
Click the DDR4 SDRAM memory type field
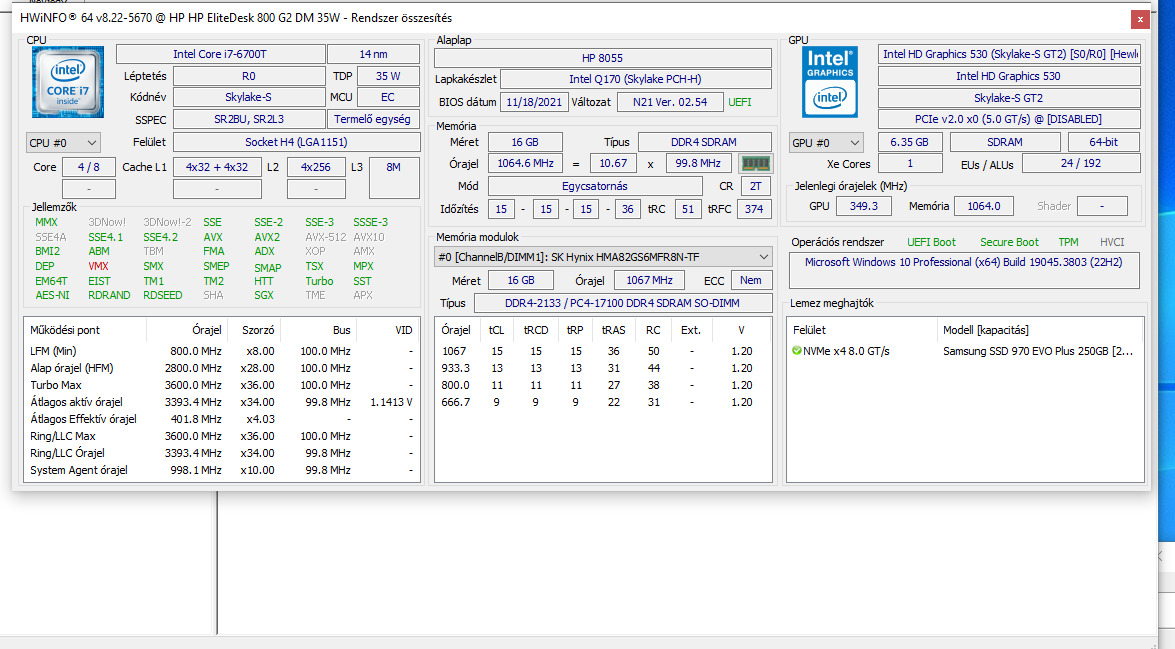click(x=704, y=142)
